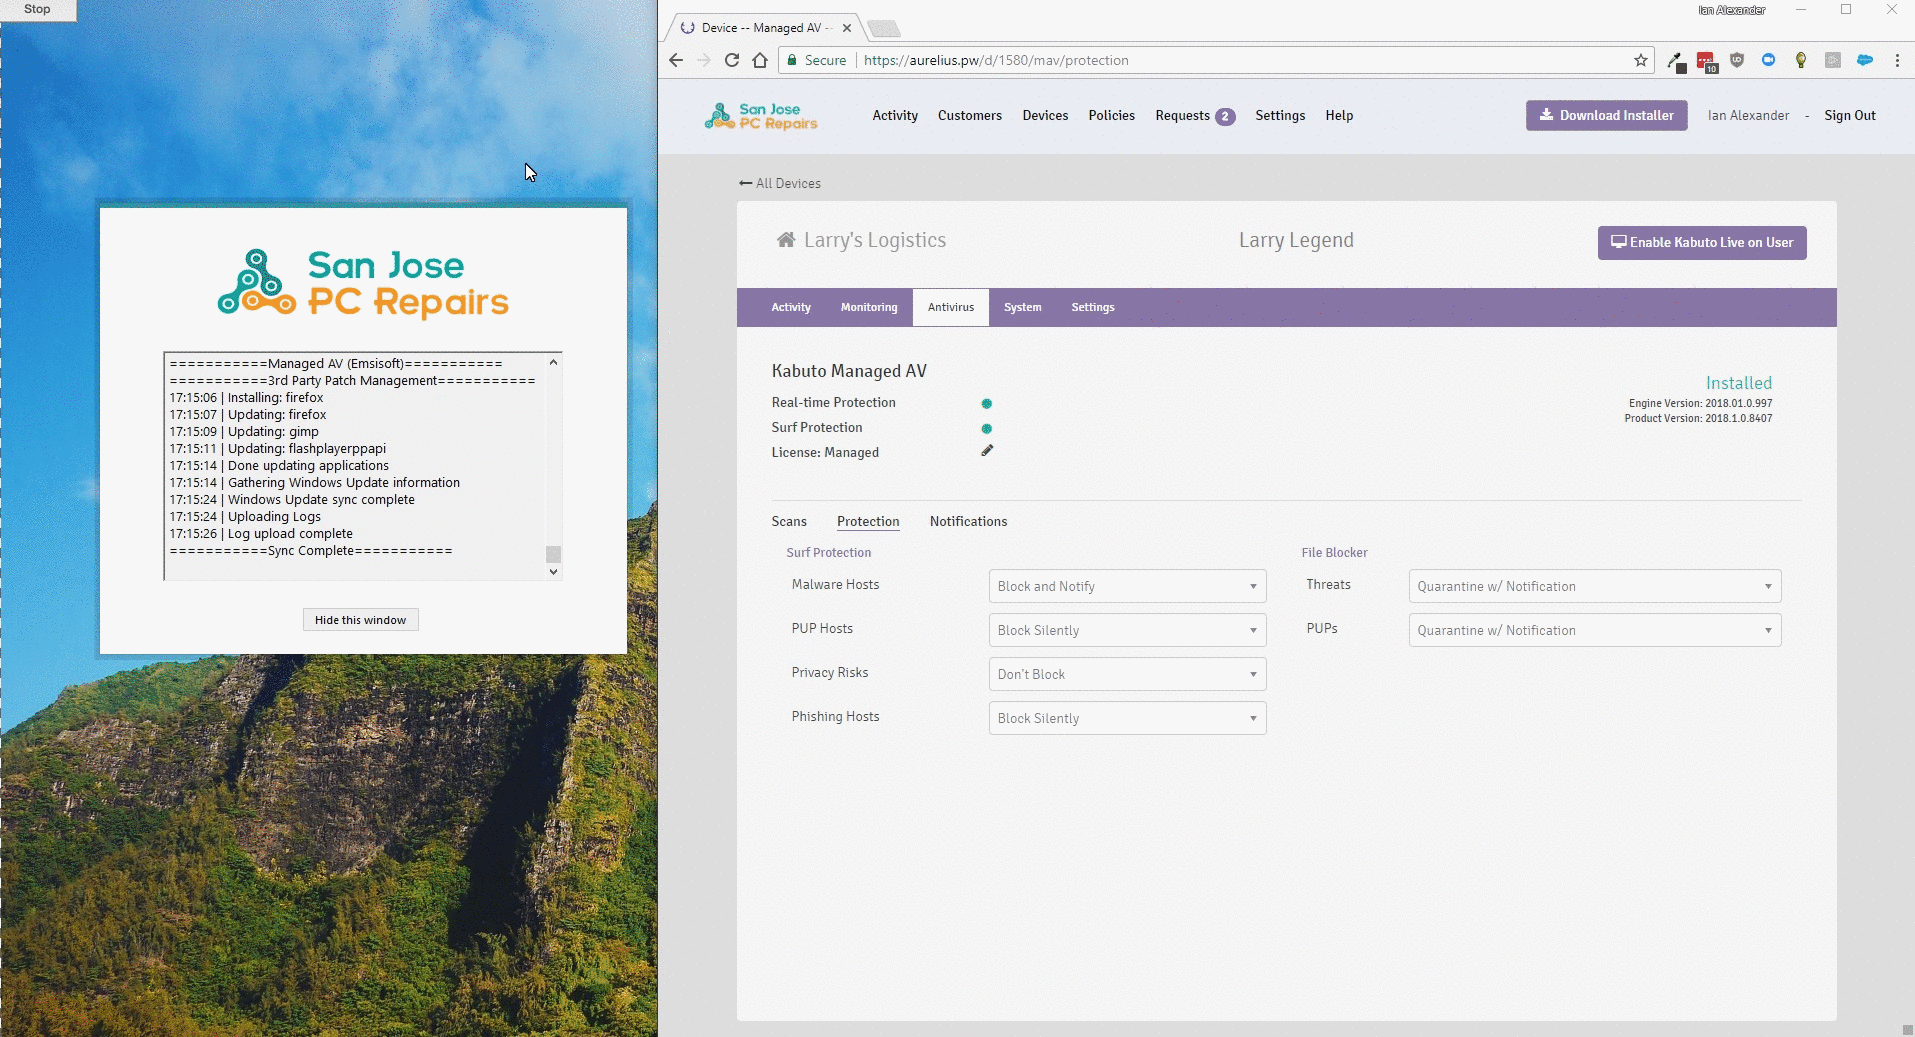Screen dimensions: 1915x1037
Task: Click the browser address bar URL
Action: pos(996,60)
